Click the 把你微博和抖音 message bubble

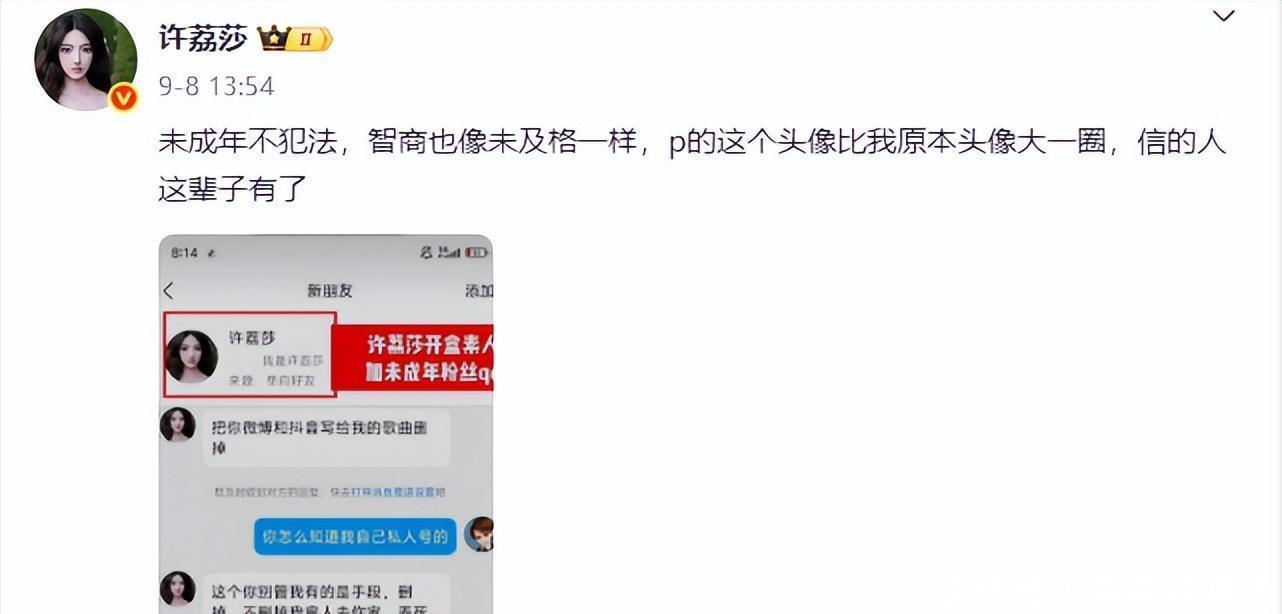326,437
